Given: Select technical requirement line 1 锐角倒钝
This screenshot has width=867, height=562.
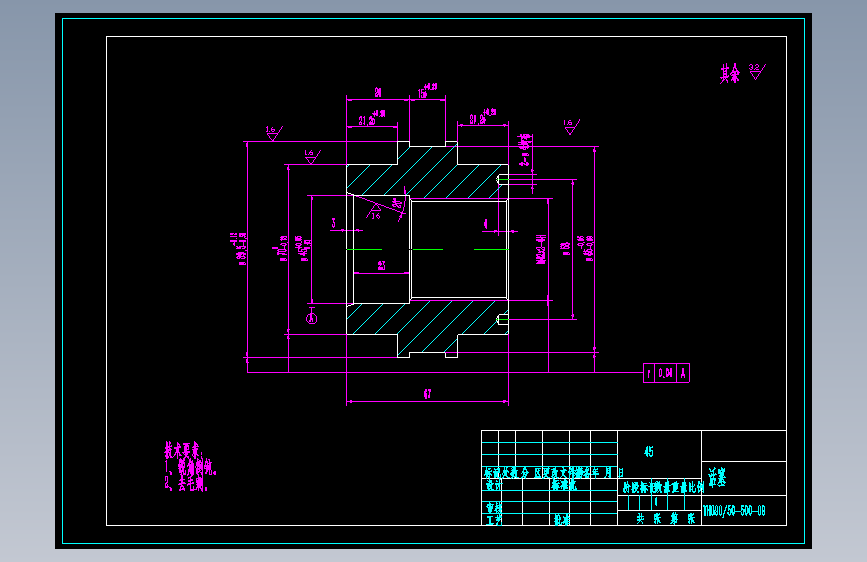Looking at the screenshot, I should click(x=191, y=467).
